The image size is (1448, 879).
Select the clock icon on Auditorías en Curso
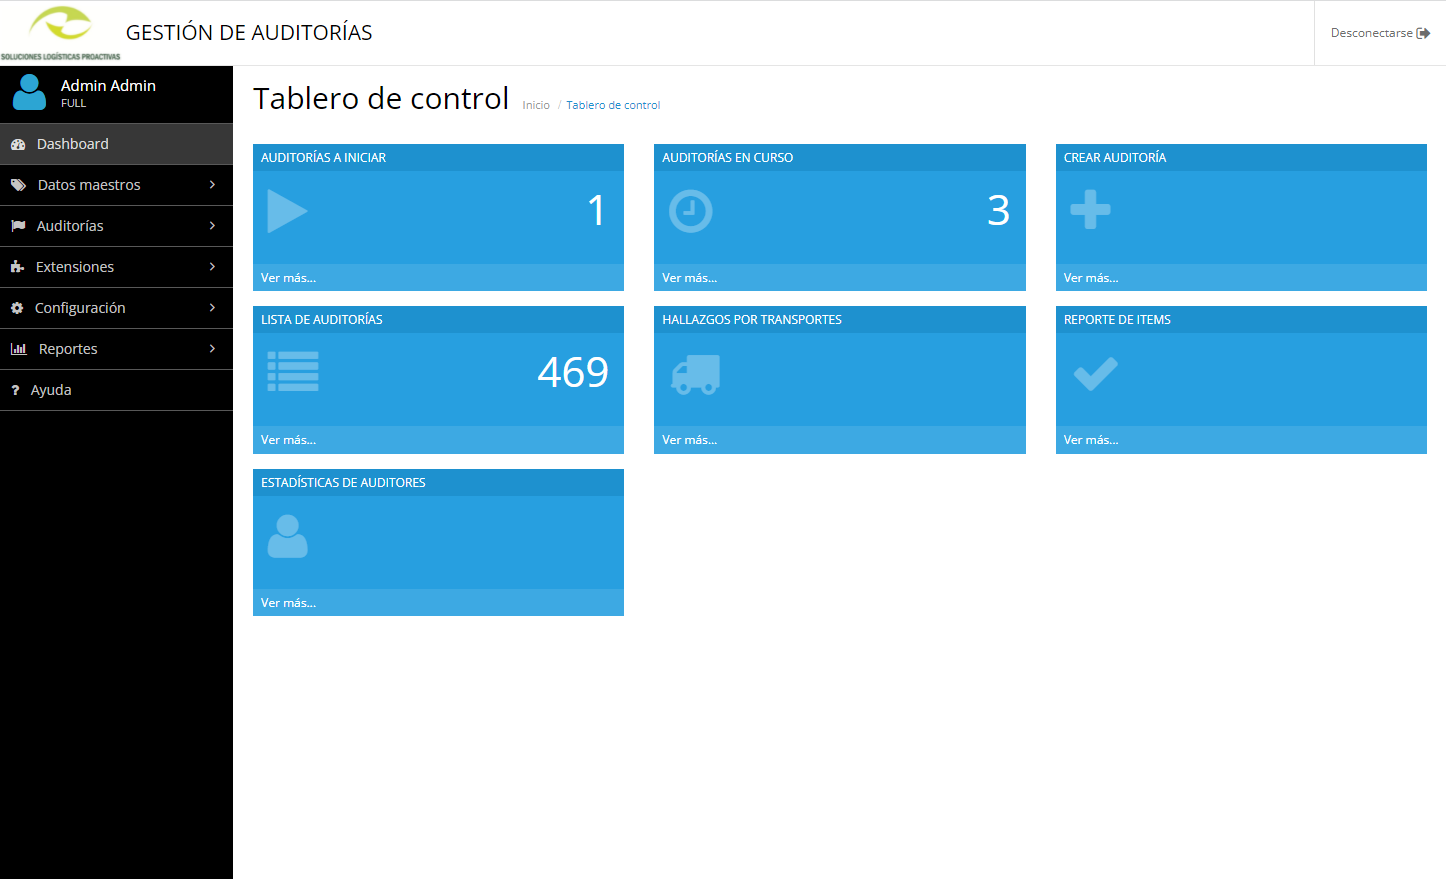pyautogui.click(x=691, y=211)
